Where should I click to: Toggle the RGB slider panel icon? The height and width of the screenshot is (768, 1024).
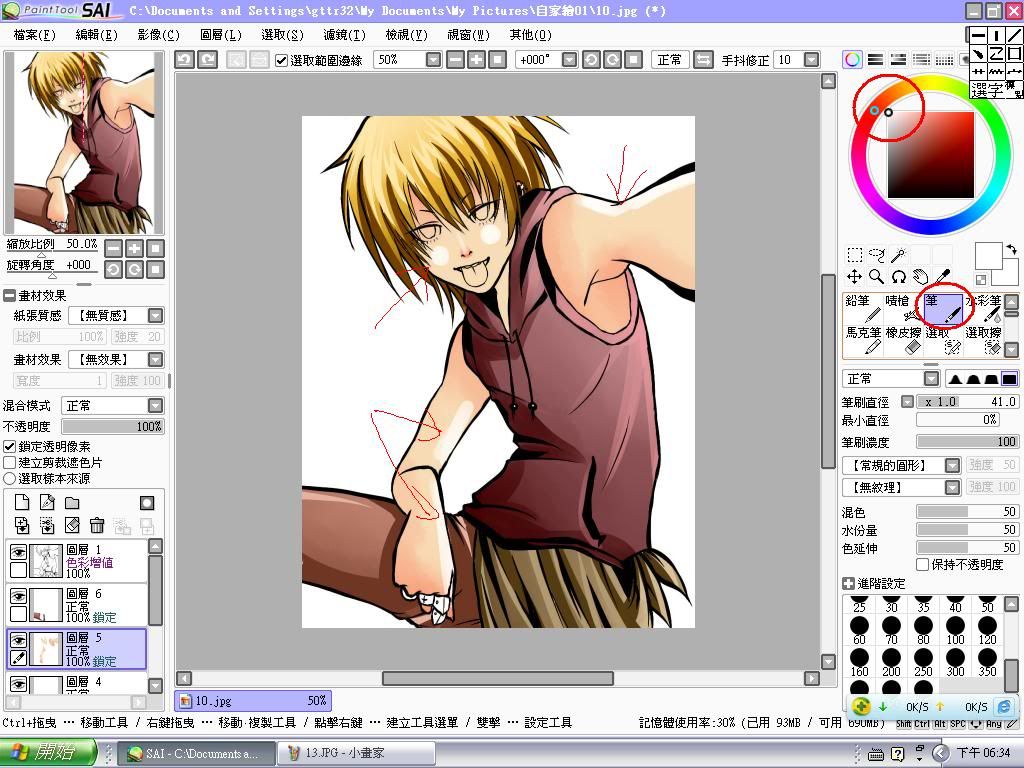(x=875, y=59)
